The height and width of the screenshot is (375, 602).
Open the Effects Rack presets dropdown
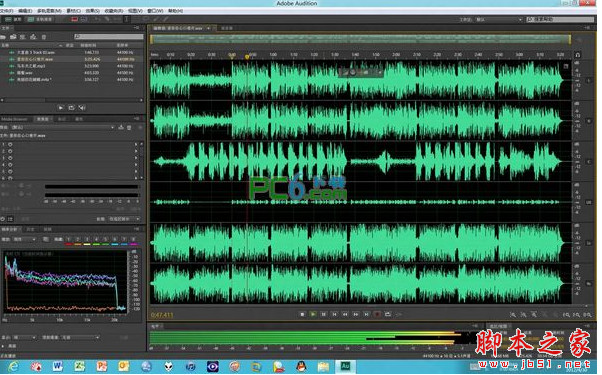coord(63,127)
